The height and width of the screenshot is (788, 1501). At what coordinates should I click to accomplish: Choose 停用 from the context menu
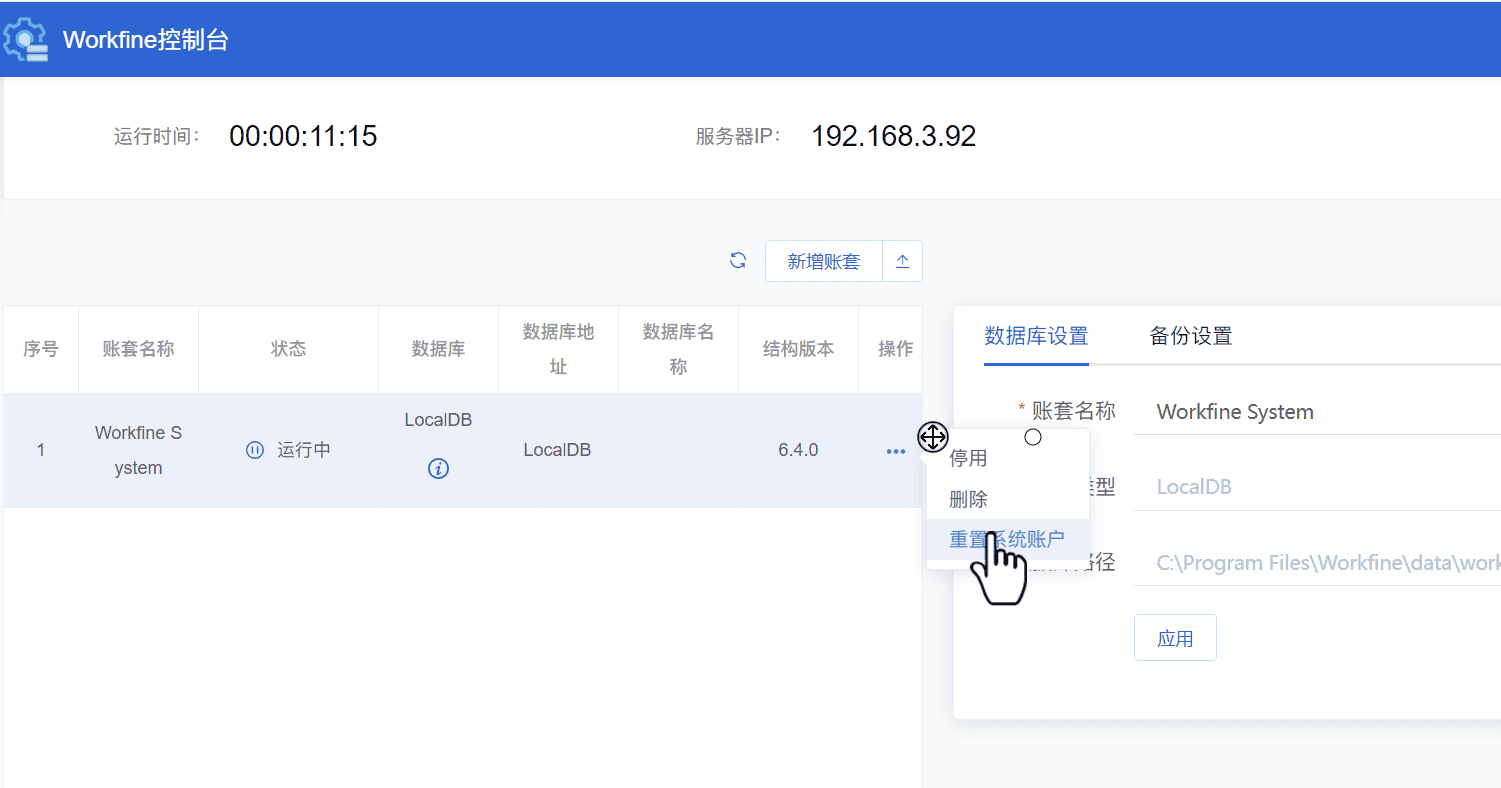tap(968, 458)
